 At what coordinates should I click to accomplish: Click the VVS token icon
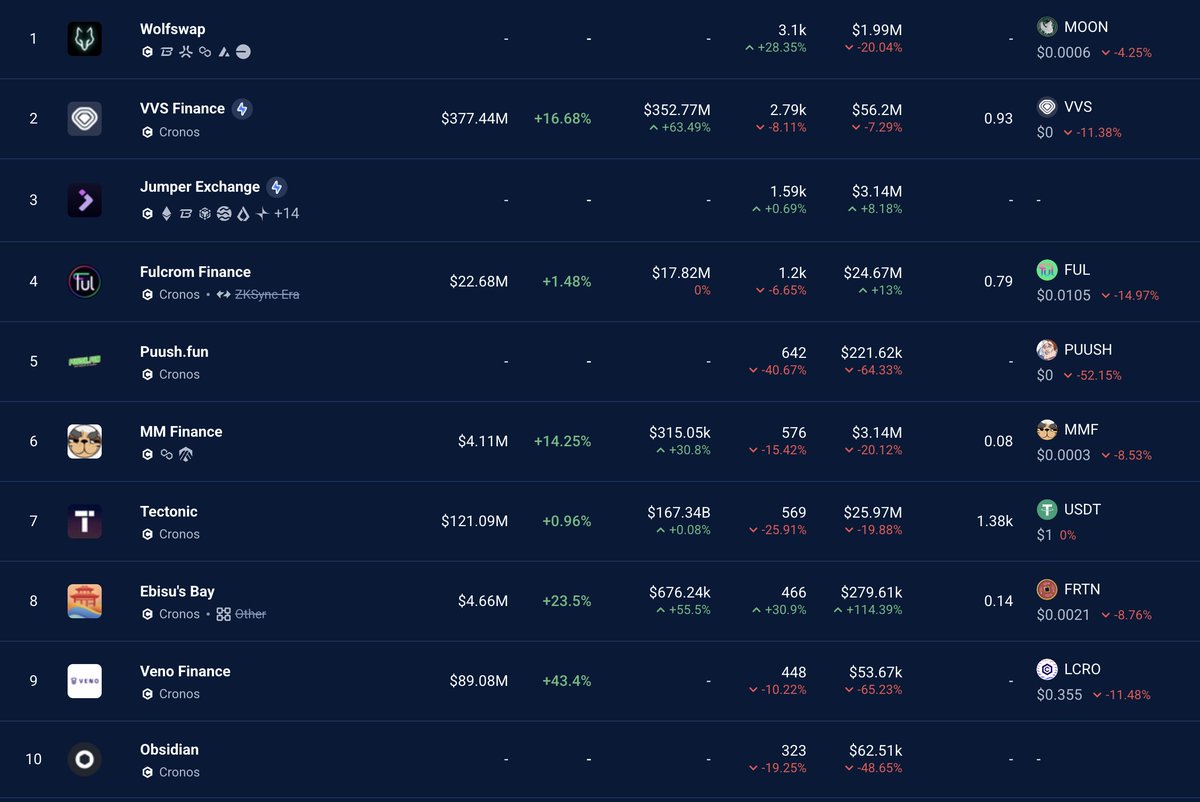tap(1047, 107)
